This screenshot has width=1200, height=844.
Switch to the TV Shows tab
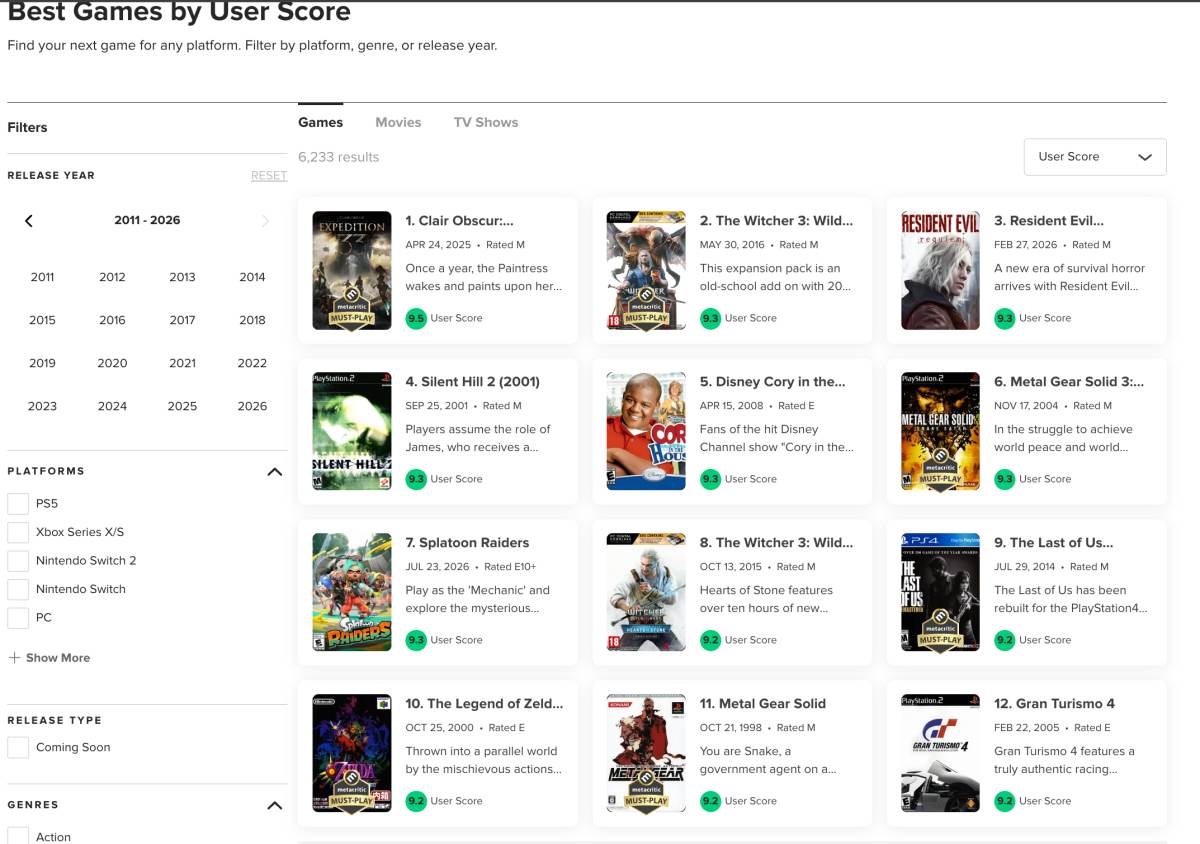(486, 122)
